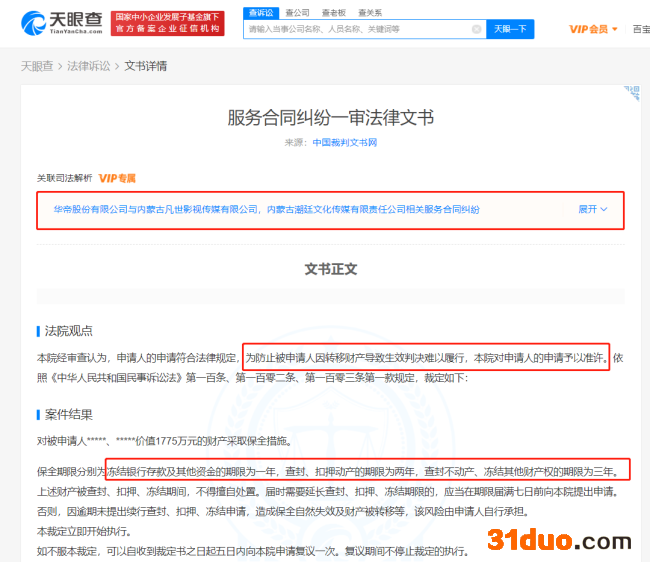Click the 案件结果 section heading
The image size is (650, 562).
tap(69, 414)
